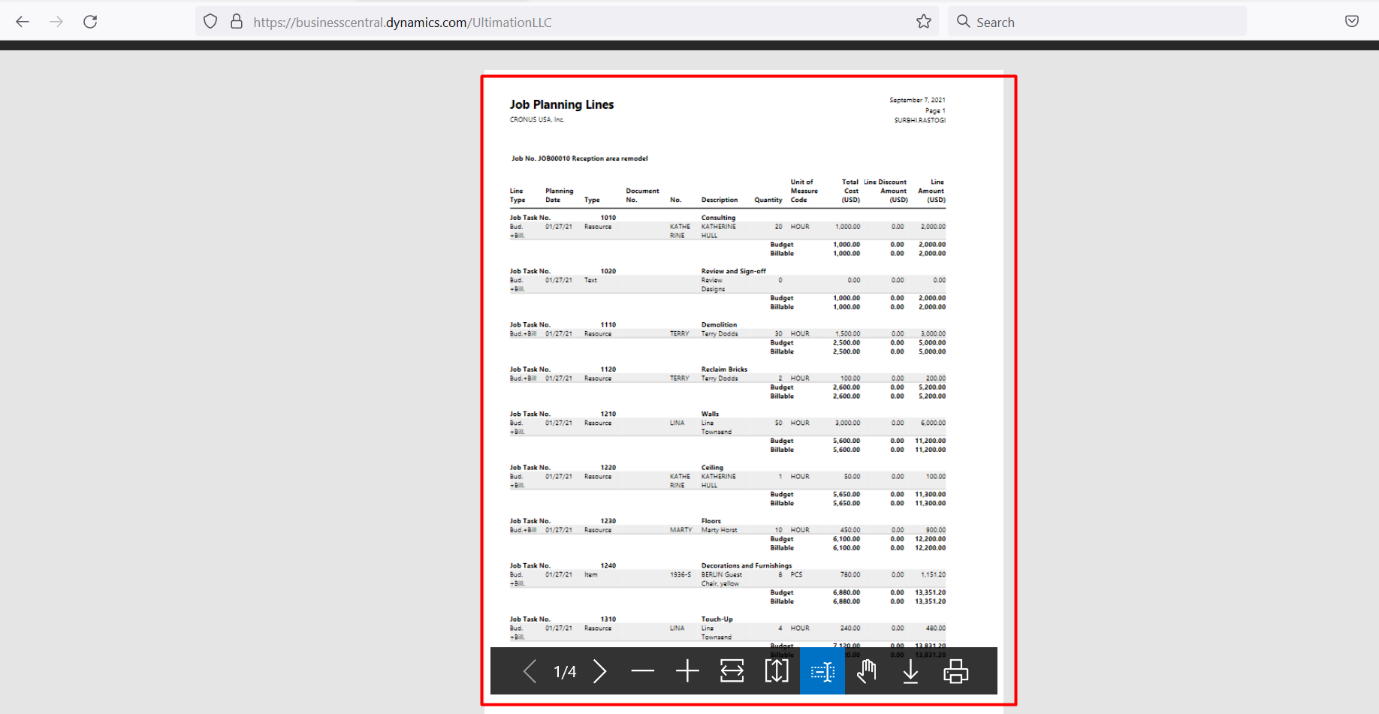1379x714 pixels.
Task: Zoom out of the report with minus icon
Action: pos(643,671)
